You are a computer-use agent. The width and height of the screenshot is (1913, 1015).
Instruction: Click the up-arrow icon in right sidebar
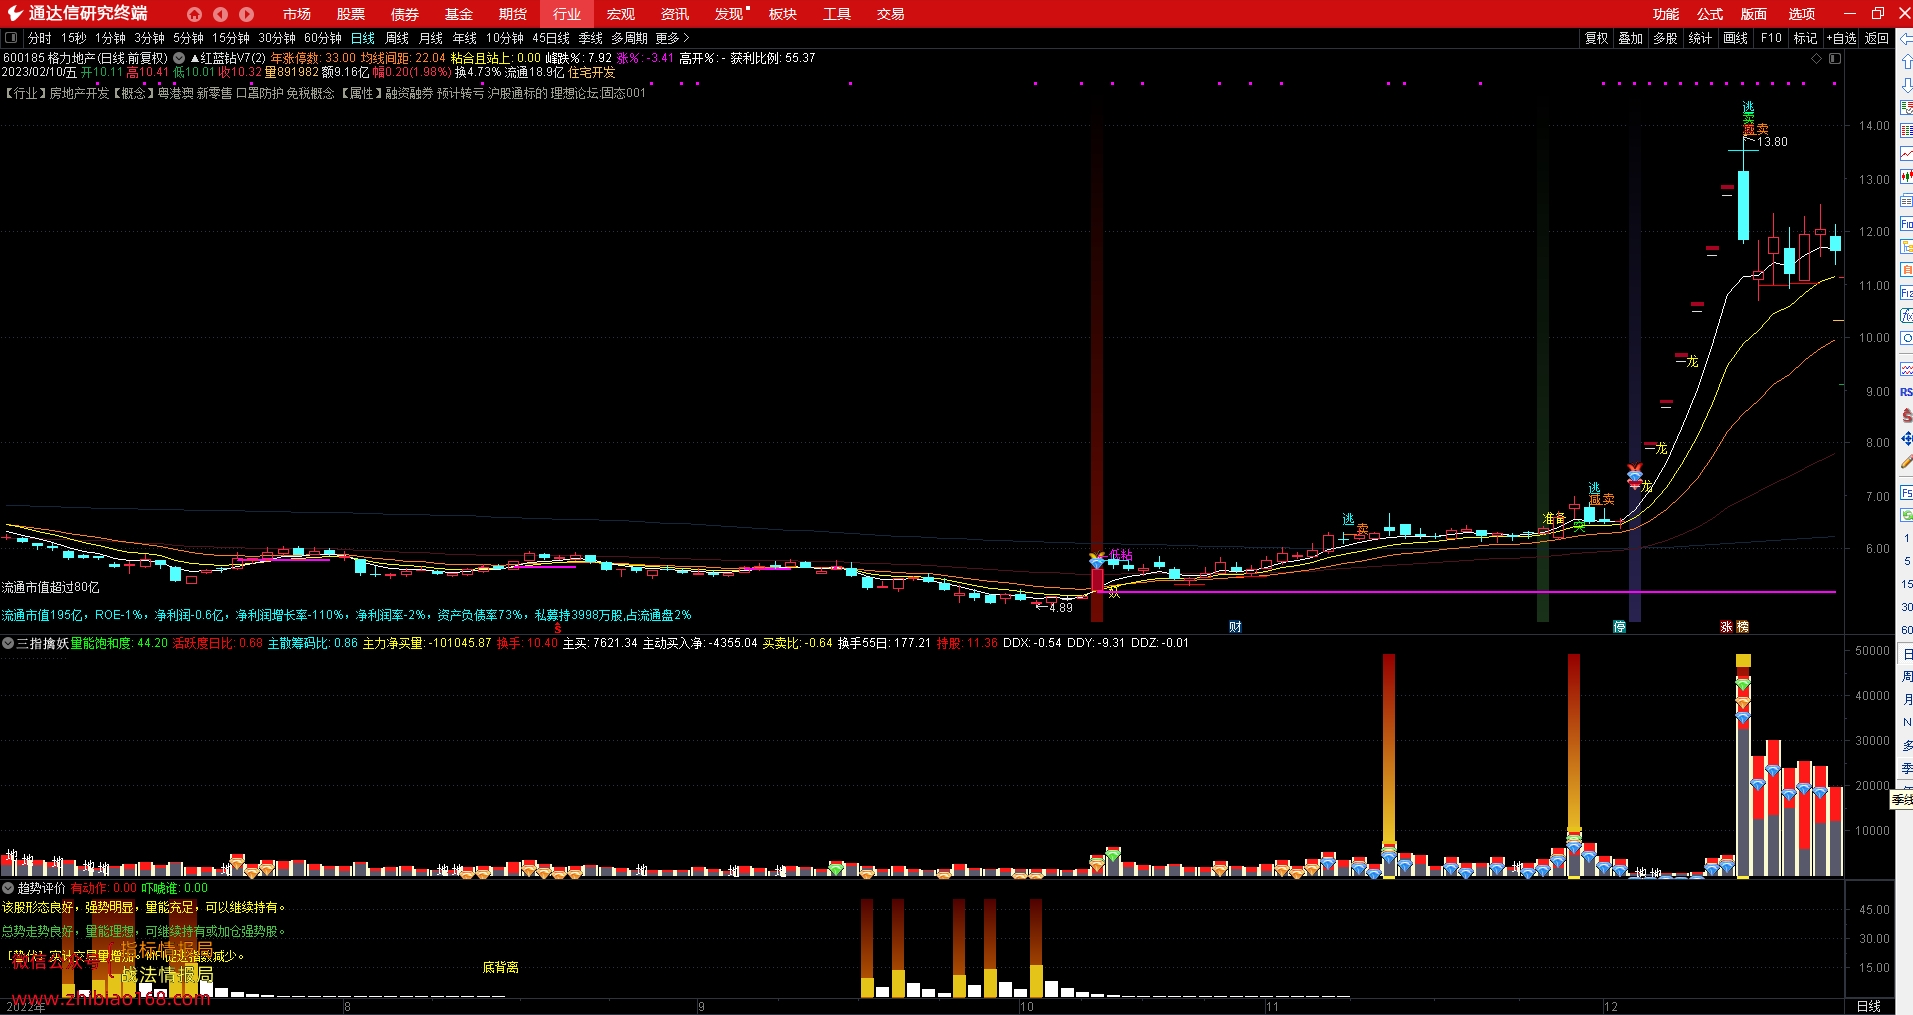(x=1906, y=62)
